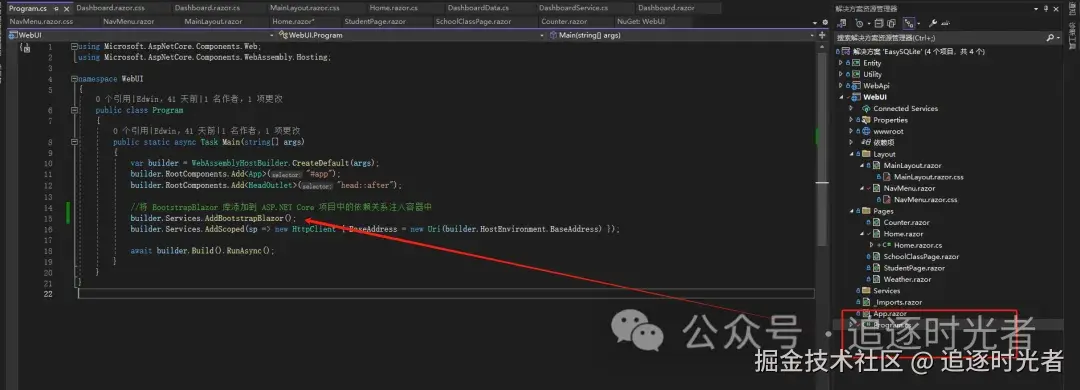This screenshot has width=1080, height=390.
Task: Click the Sync with Active Document icon in Solution Explorer
Action: point(842,23)
